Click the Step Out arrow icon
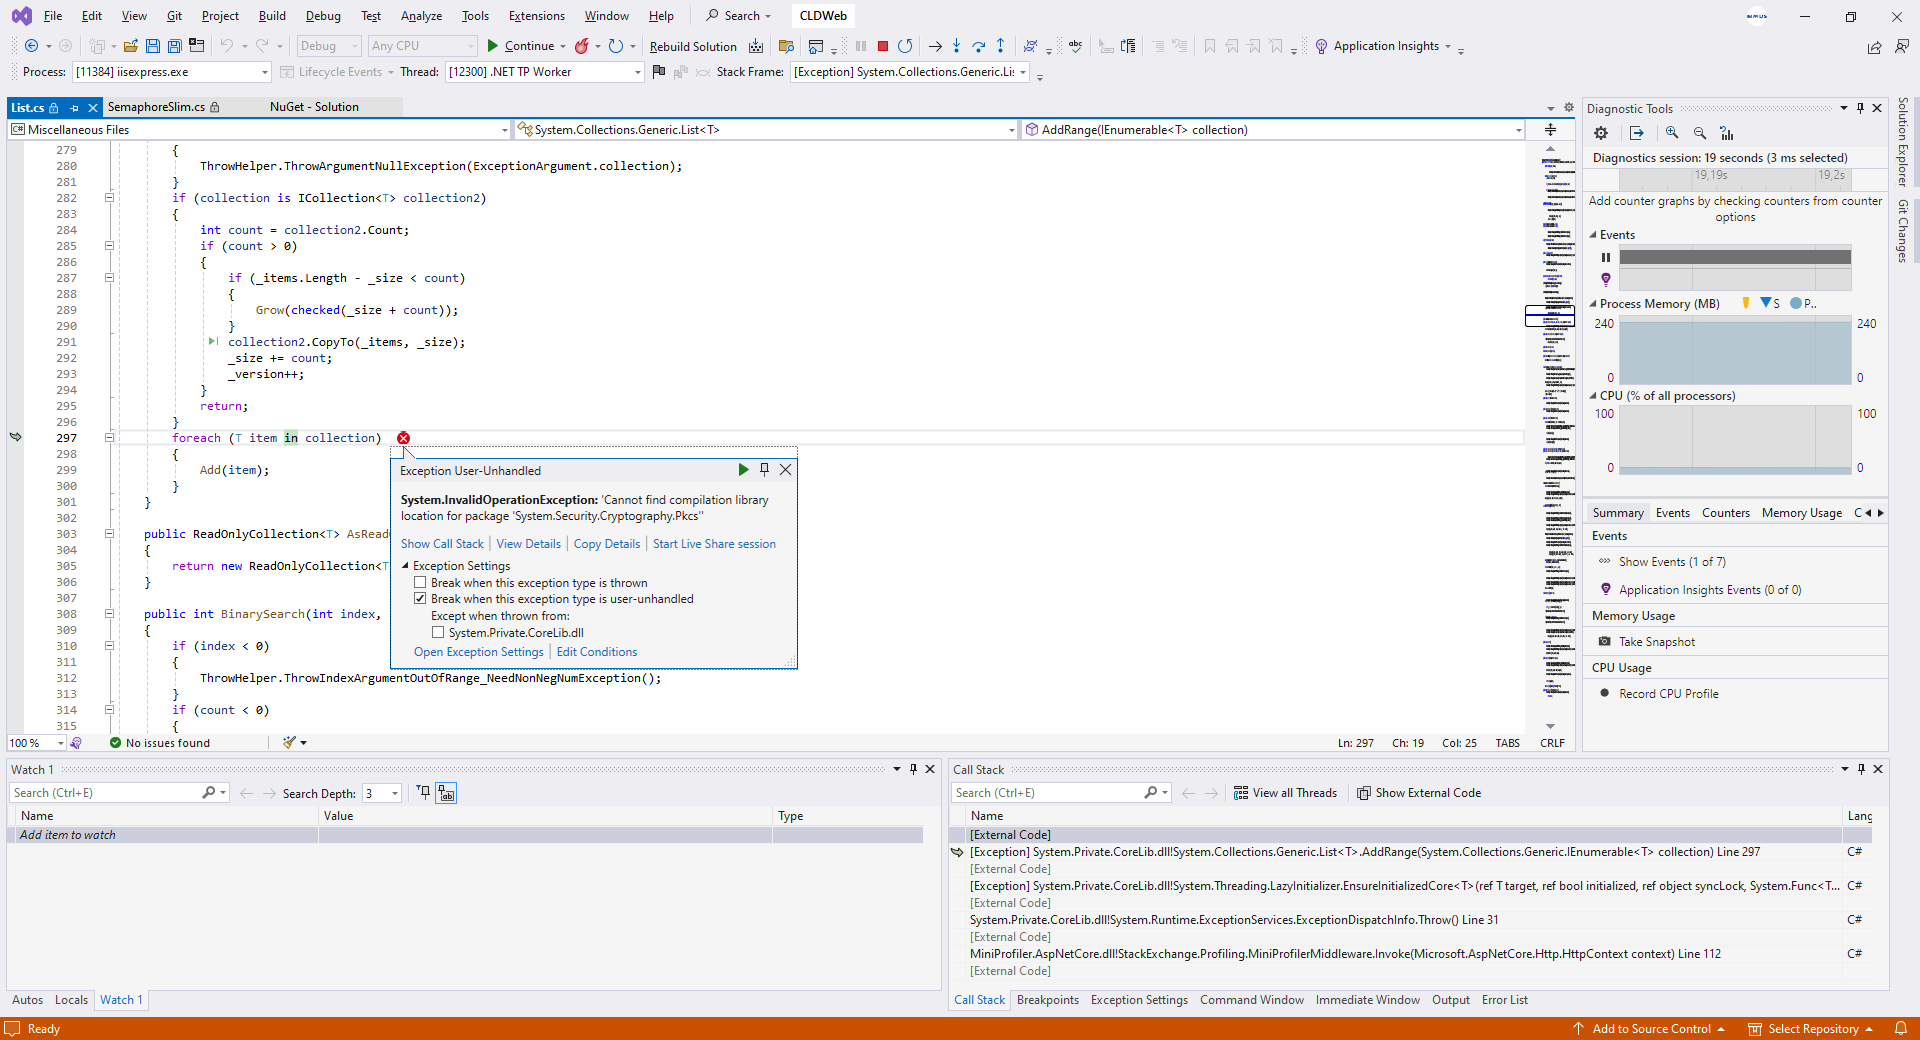Screen dimensions: 1920x1040 click(1000, 46)
